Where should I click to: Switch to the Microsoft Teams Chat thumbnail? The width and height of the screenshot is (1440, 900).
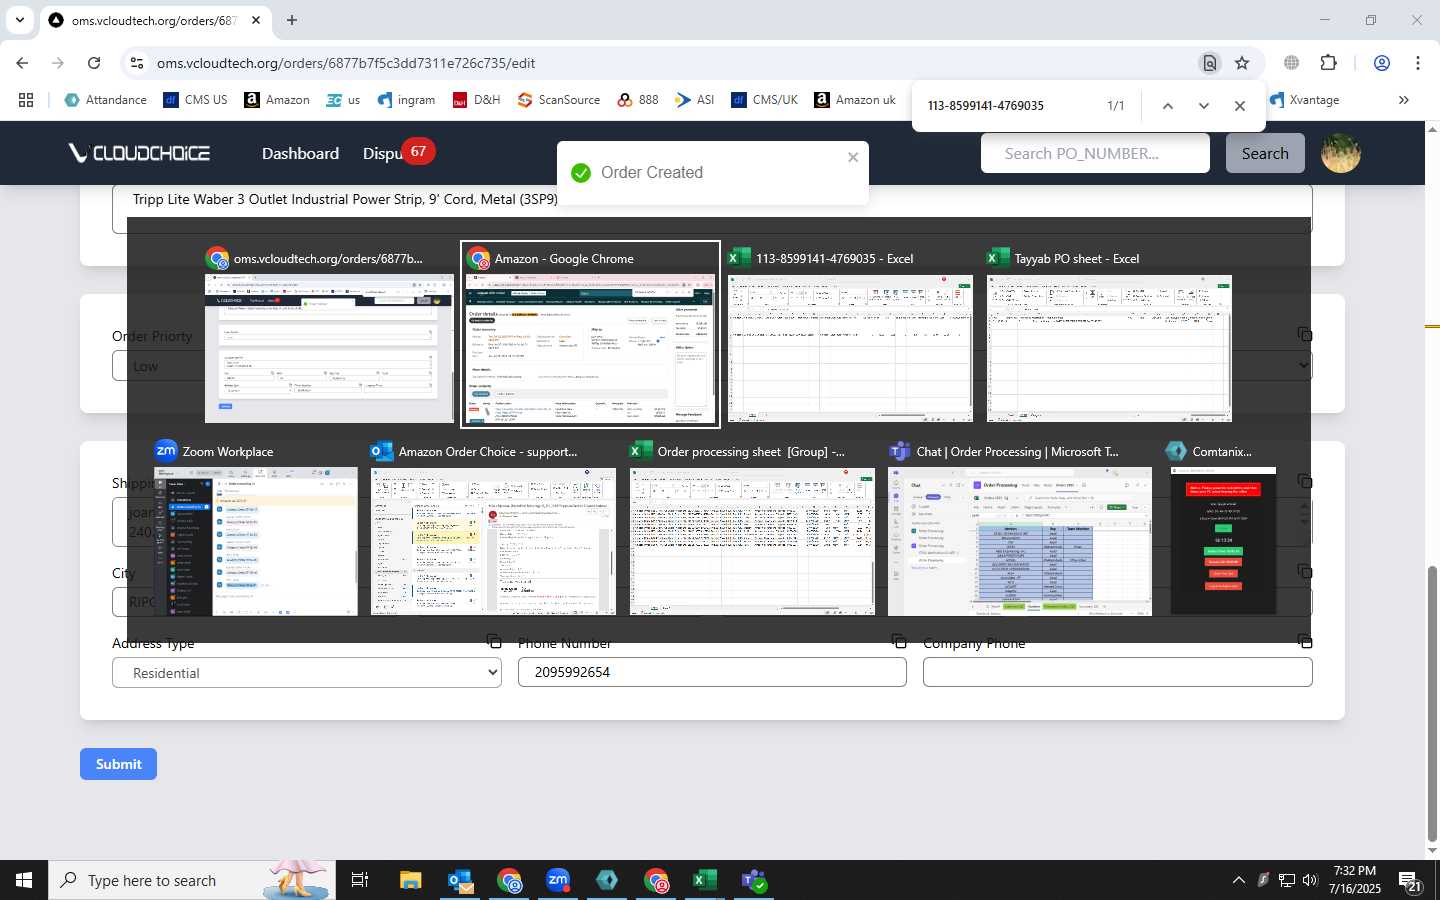coord(1020,529)
